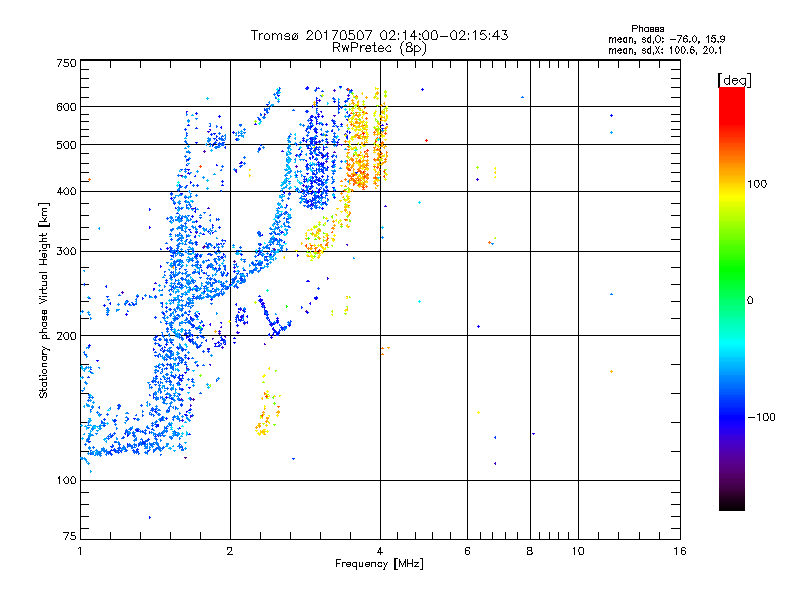Click the y-axis tick label '200'
The width and height of the screenshot is (800, 600).
66,336
